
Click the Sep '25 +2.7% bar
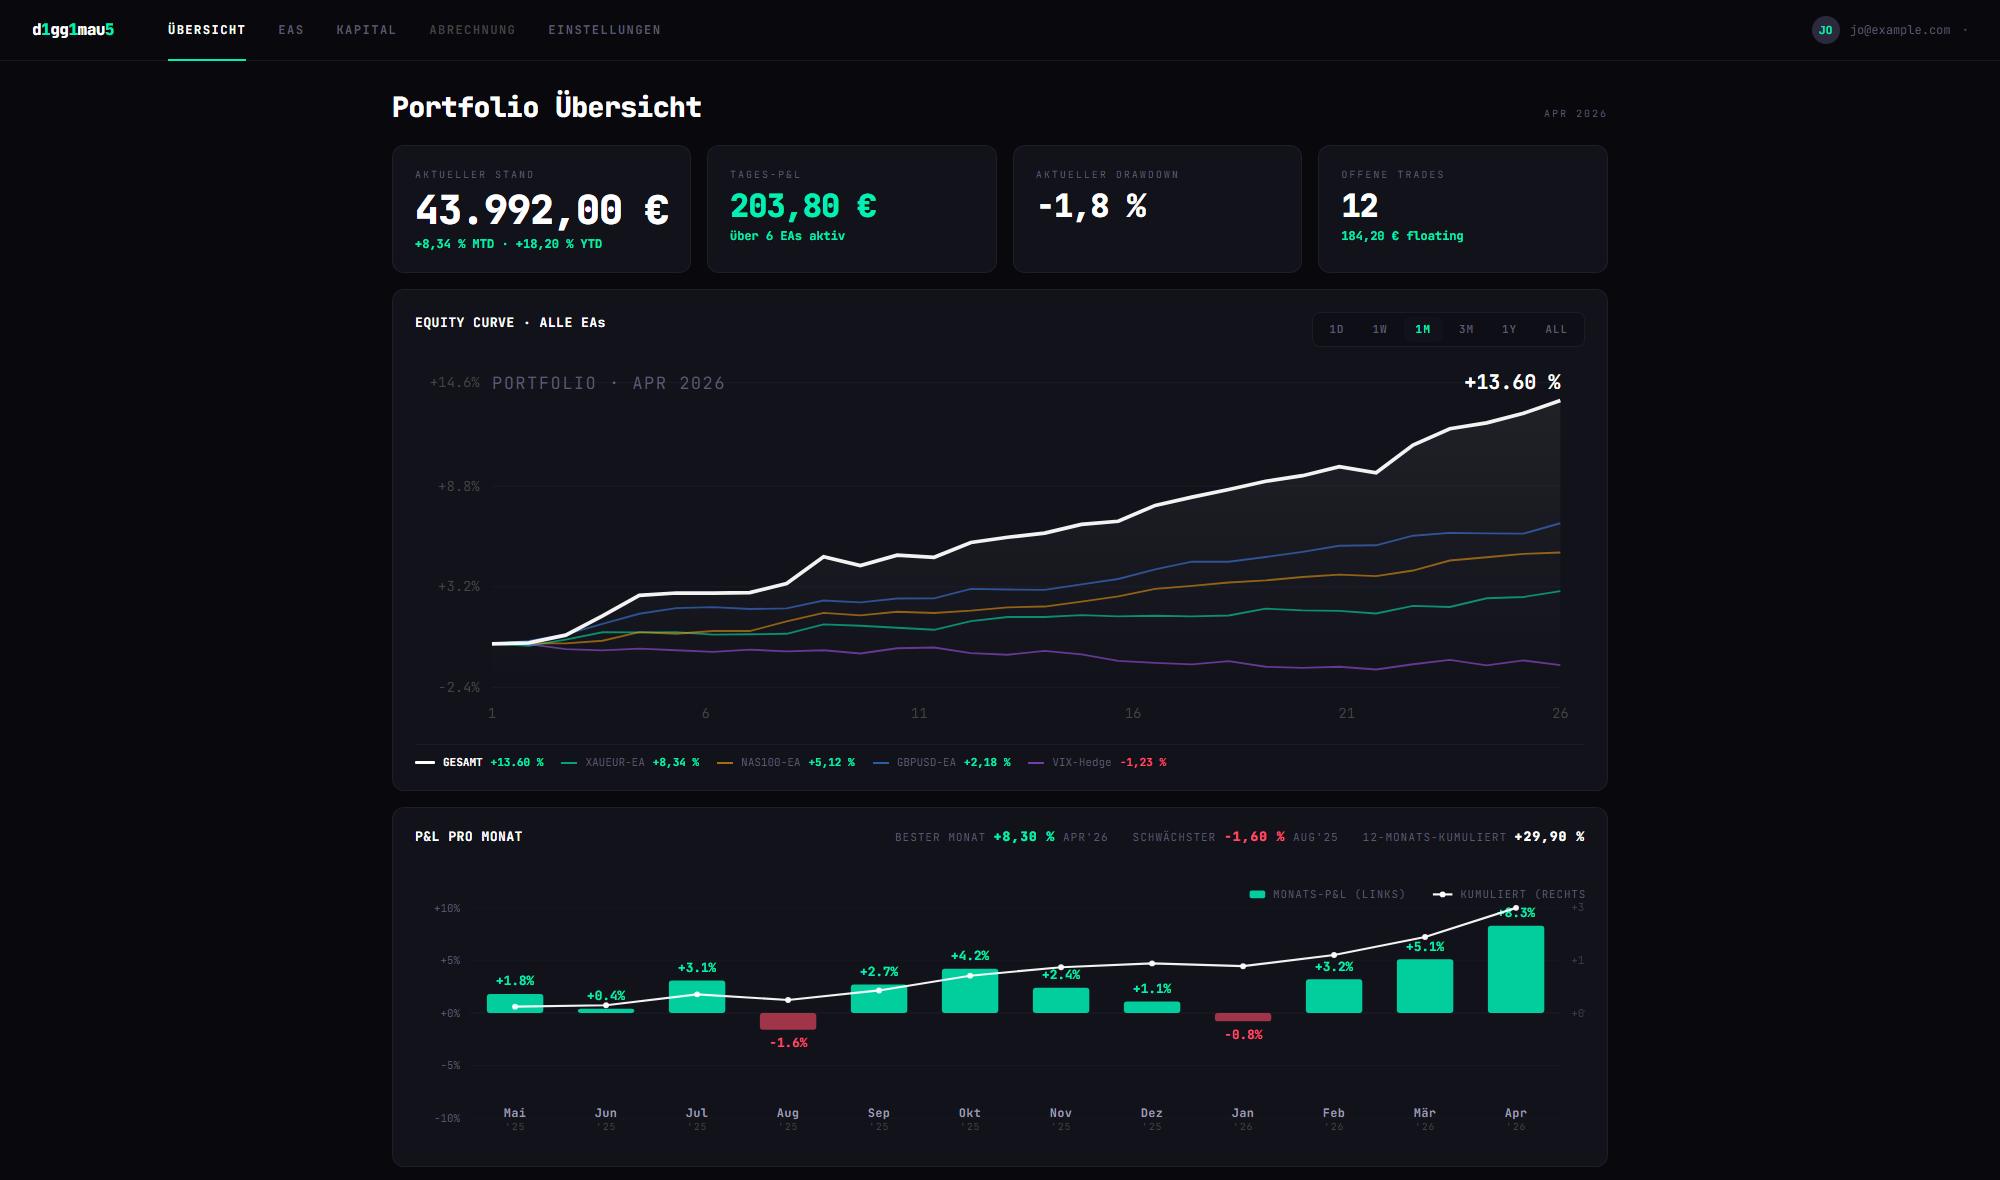point(879,999)
